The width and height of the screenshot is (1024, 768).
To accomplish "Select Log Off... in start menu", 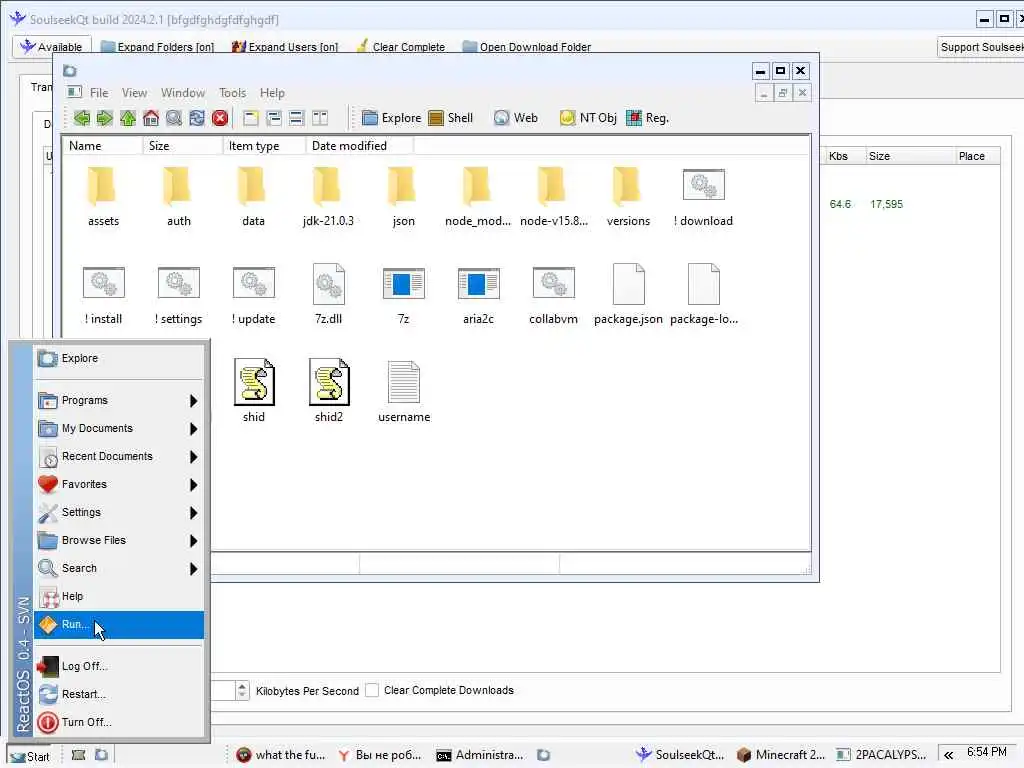I will pos(119,666).
